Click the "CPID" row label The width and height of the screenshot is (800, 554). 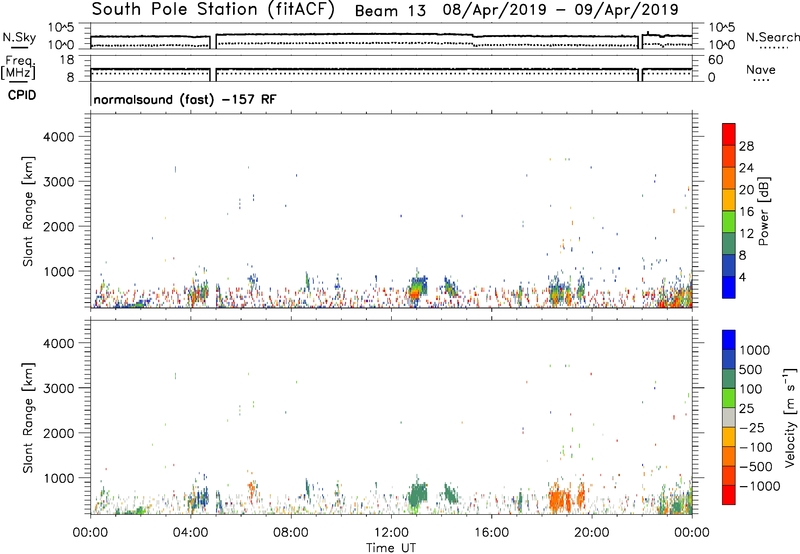pyautogui.click(x=22, y=95)
